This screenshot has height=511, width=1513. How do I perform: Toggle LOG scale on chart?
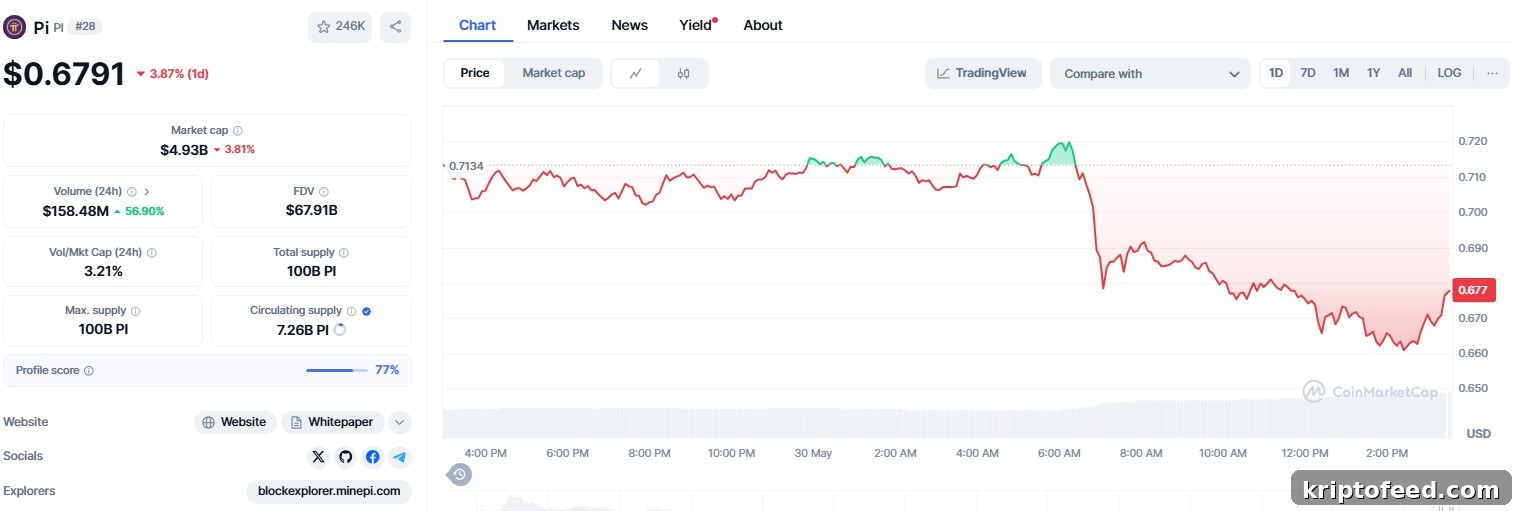pyautogui.click(x=1449, y=73)
